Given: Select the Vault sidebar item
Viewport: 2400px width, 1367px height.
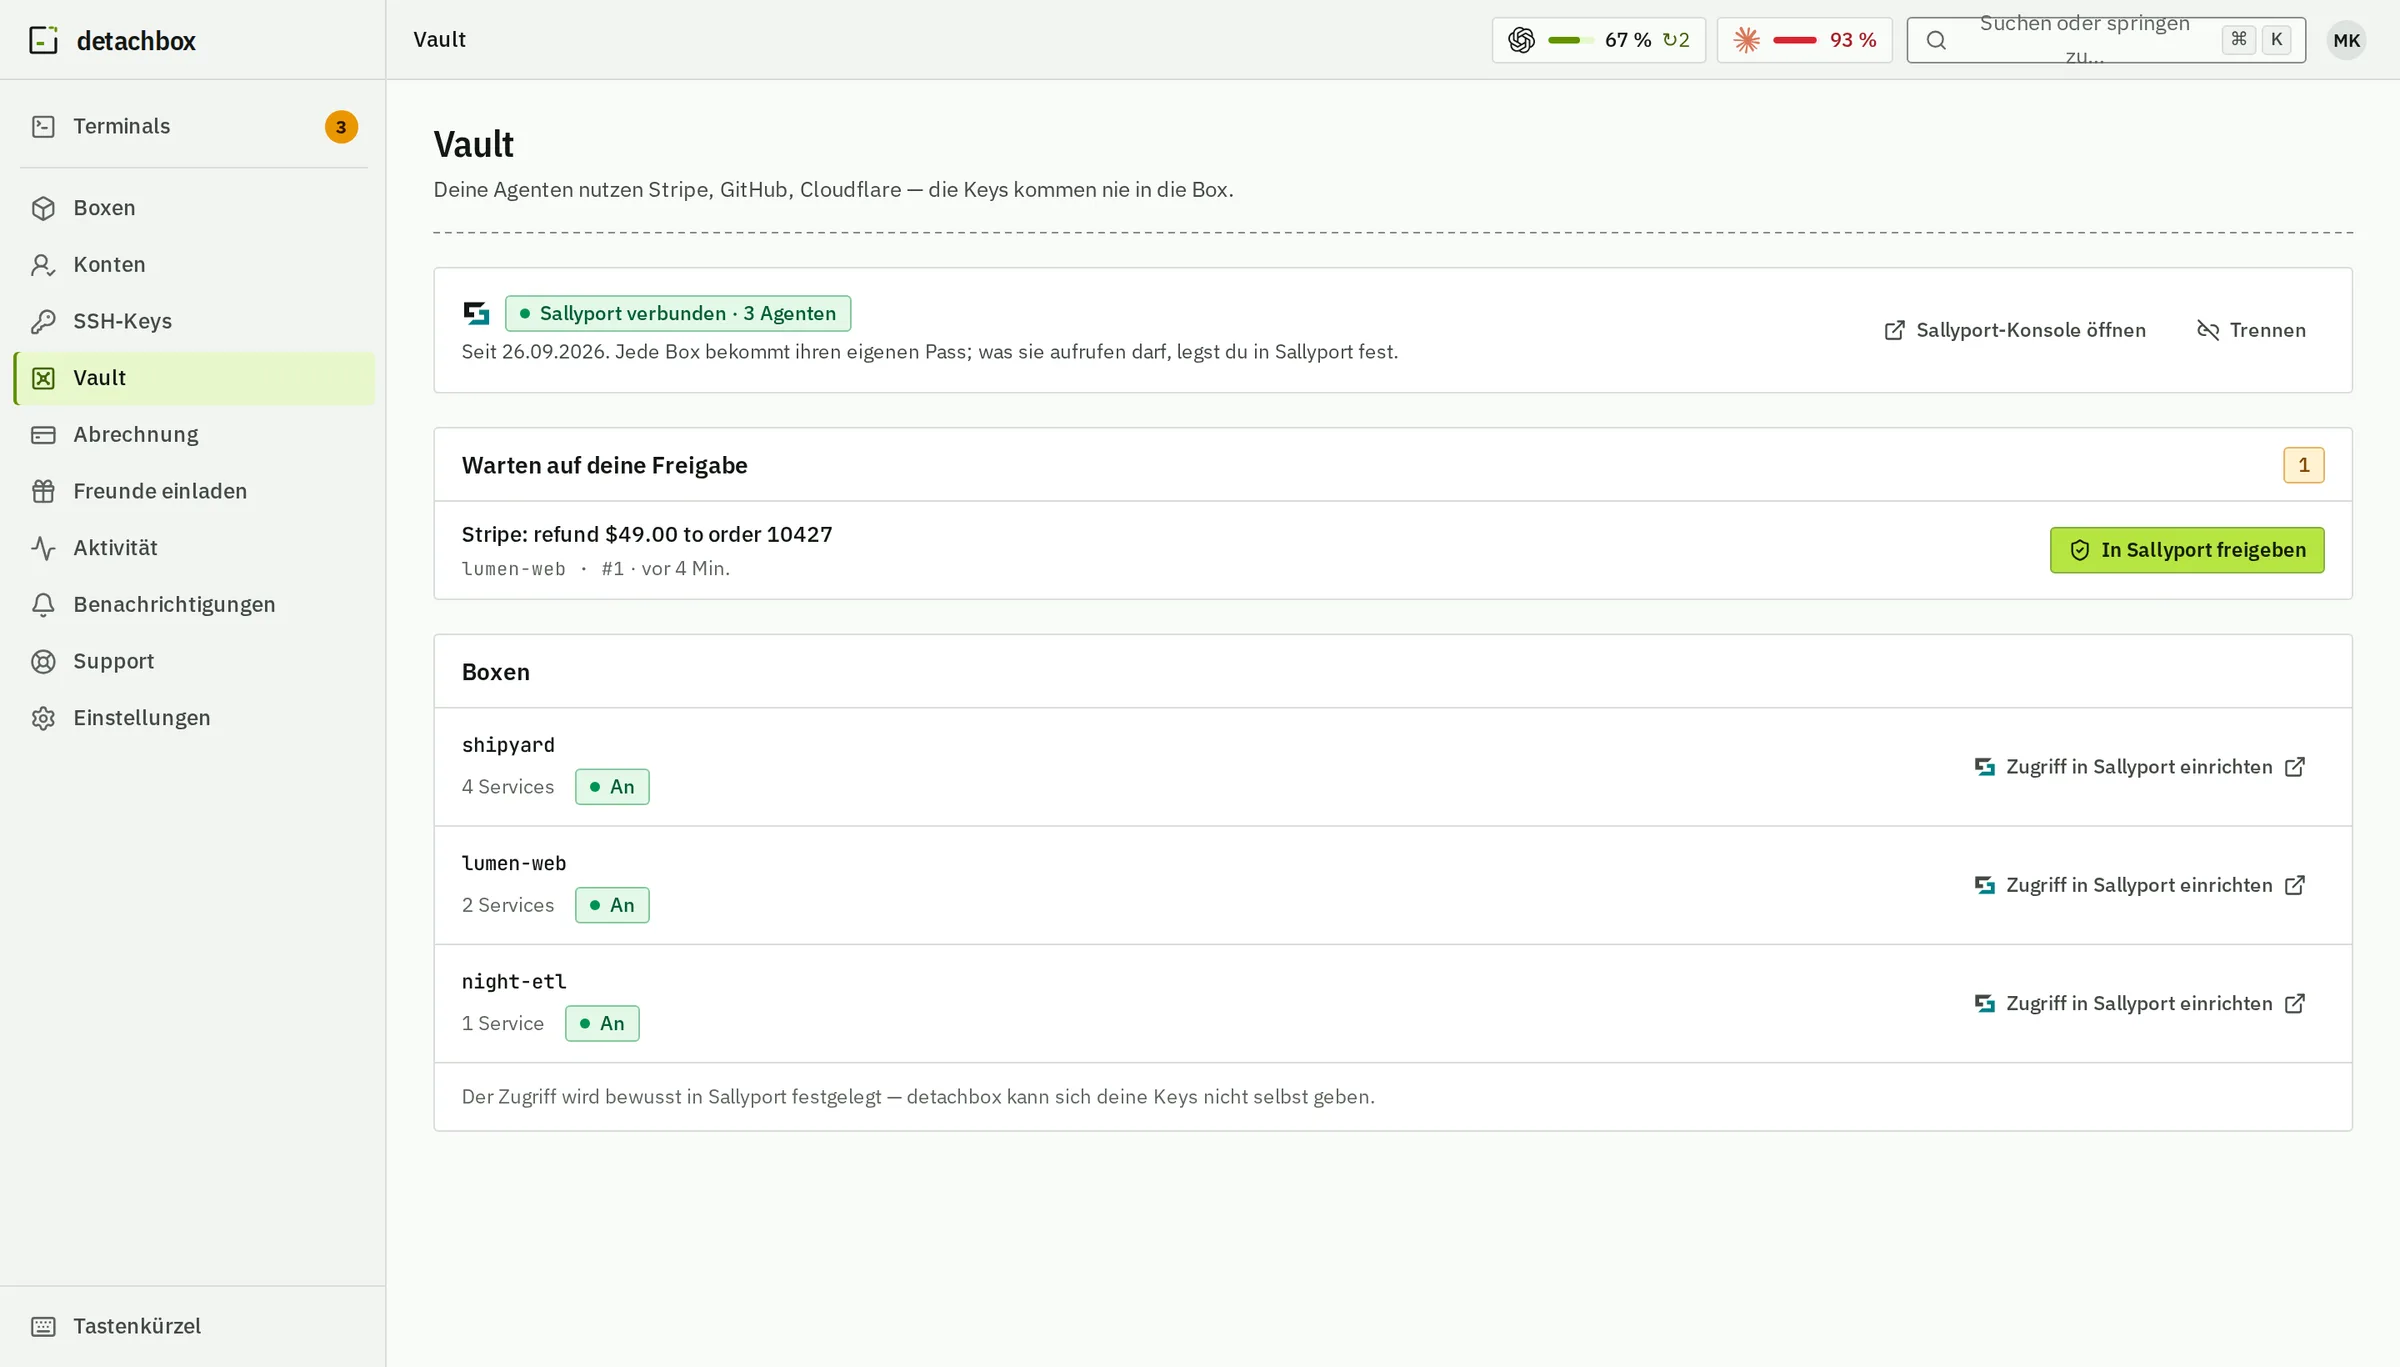Looking at the screenshot, I should pos(194,378).
